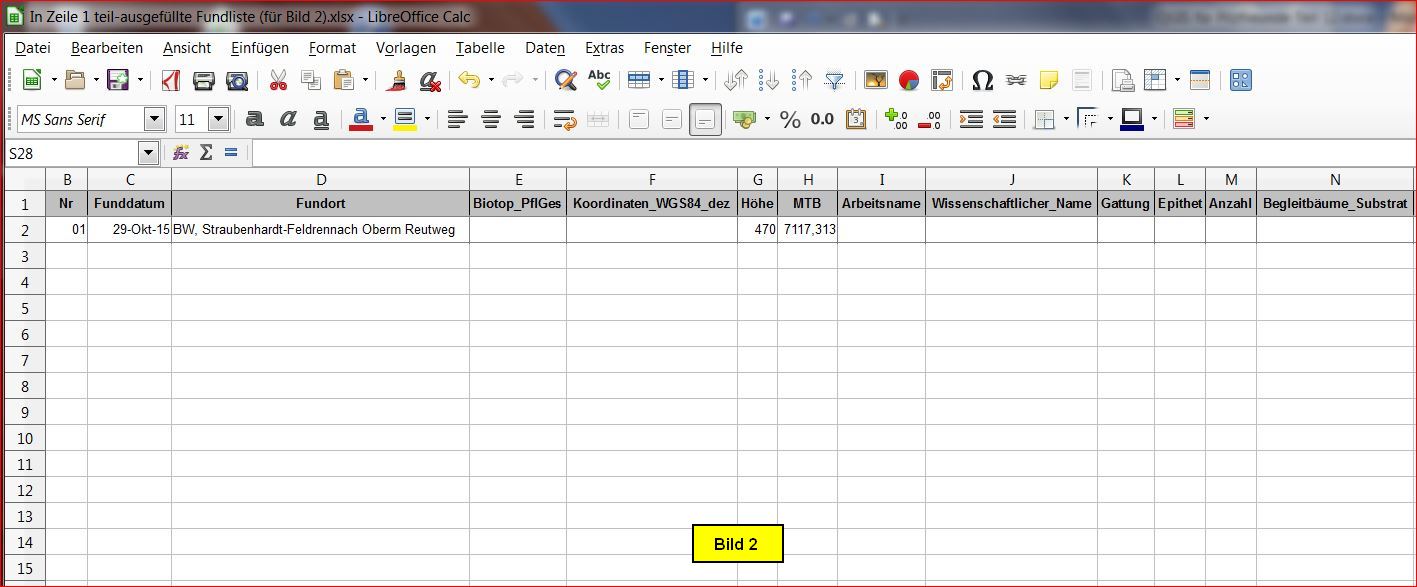1417x587 pixels.
Task: Toggle wrap text option
Action: point(565,120)
